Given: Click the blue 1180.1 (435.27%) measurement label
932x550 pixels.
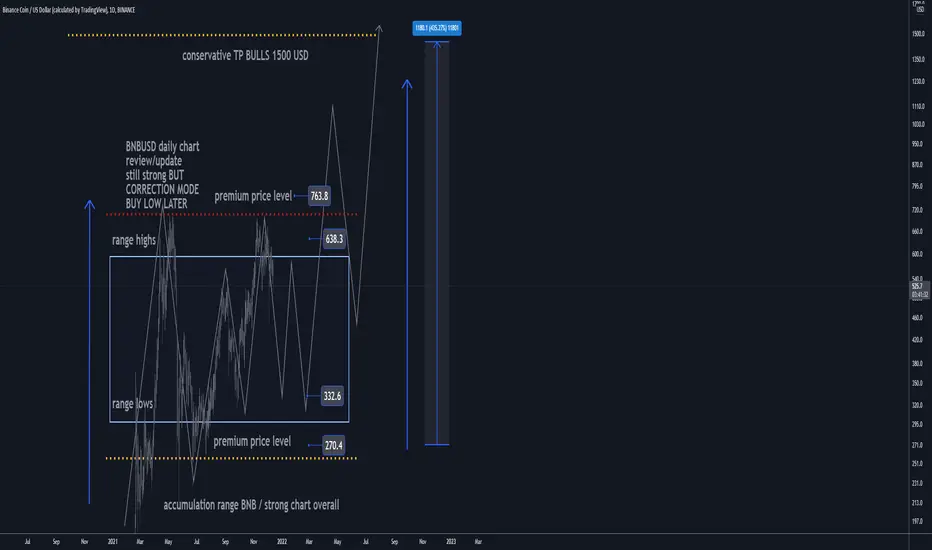Looking at the screenshot, I should click(437, 28).
